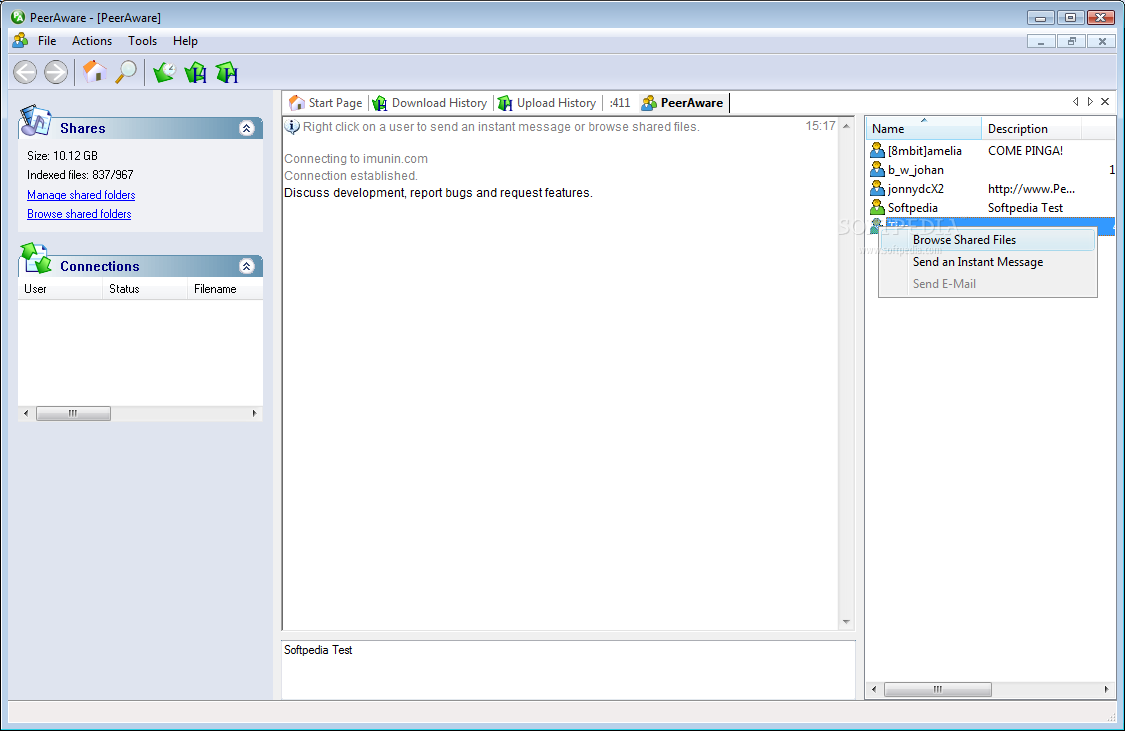Viewport: 1125px width, 731px height.
Task: Select user b_w_johan in the list
Action: click(916, 170)
